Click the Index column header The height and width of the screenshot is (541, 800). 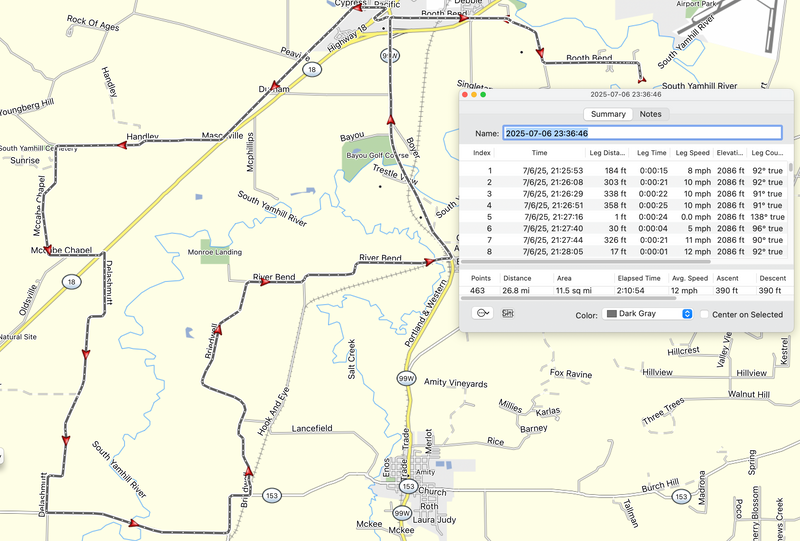pyautogui.click(x=482, y=153)
